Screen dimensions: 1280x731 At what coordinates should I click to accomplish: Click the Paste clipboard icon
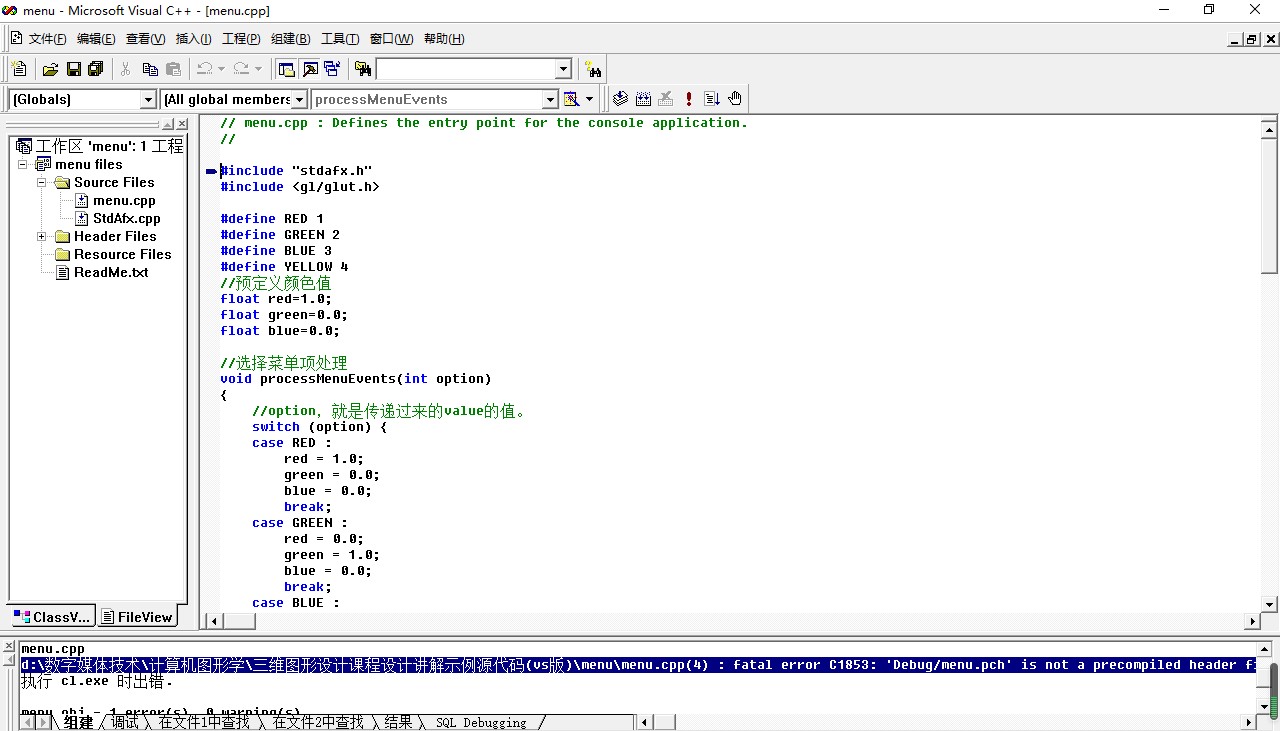174,69
